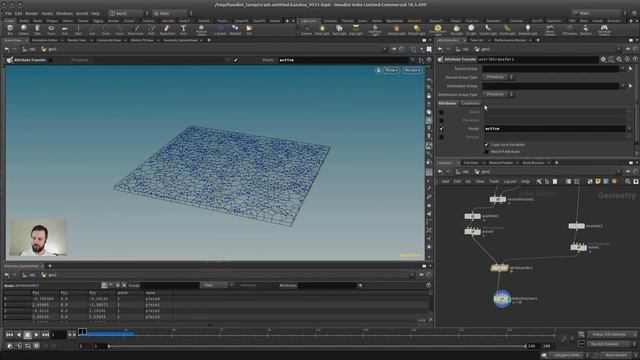The height and width of the screenshot is (360, 640).
Task: Select the Platonic Solids shelf tool
Action: click(201, 29)
